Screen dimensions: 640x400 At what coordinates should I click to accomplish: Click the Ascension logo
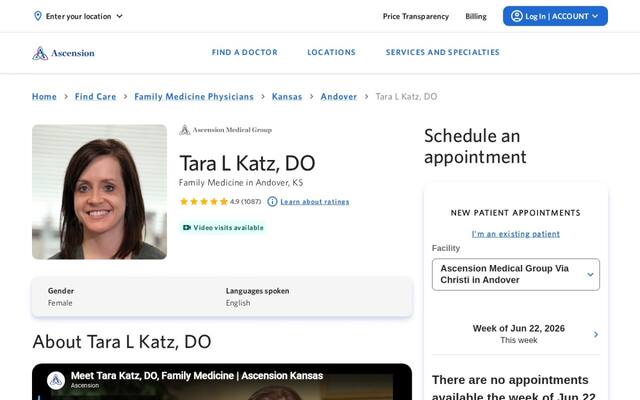[x=63, y=53]
